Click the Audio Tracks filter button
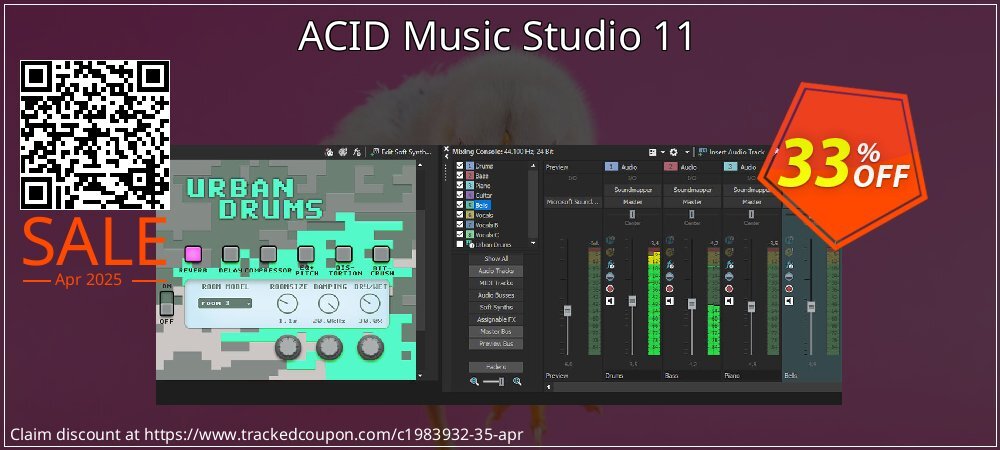The image size is (1000, 450). click(x=496, y=271)
